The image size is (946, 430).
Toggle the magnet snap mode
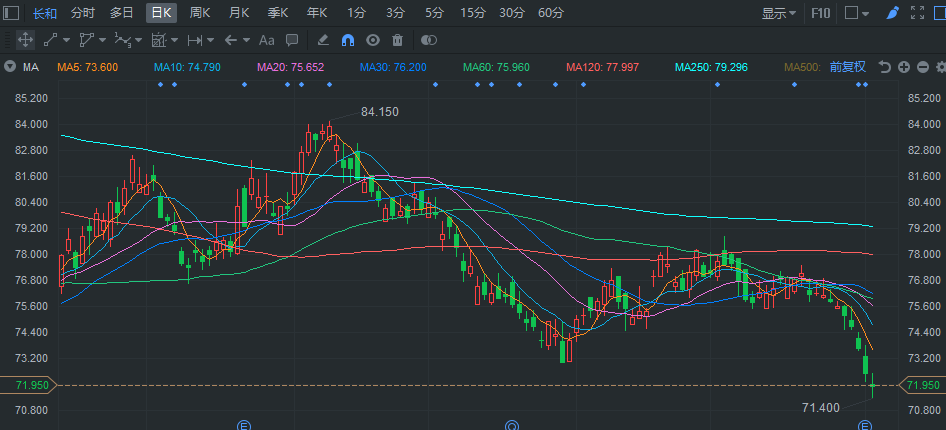(348, 40)
